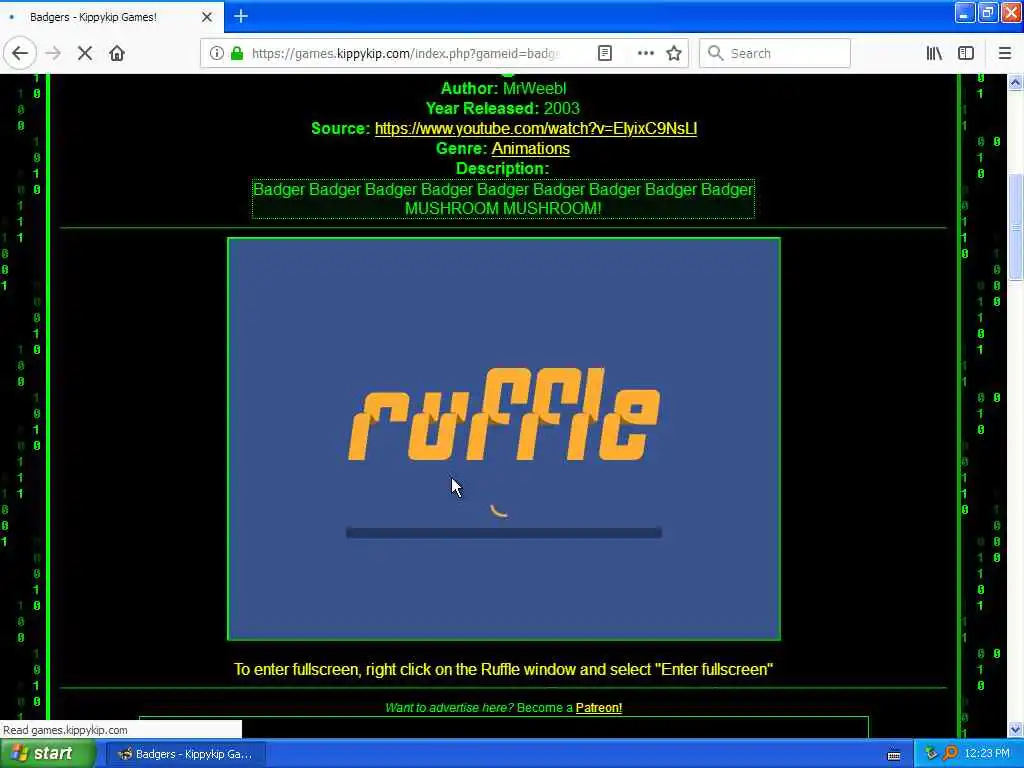Open a new browser tab
The height and width of the screenshot is (768, 1024).
pyautogui.click(x=240, y=16)
